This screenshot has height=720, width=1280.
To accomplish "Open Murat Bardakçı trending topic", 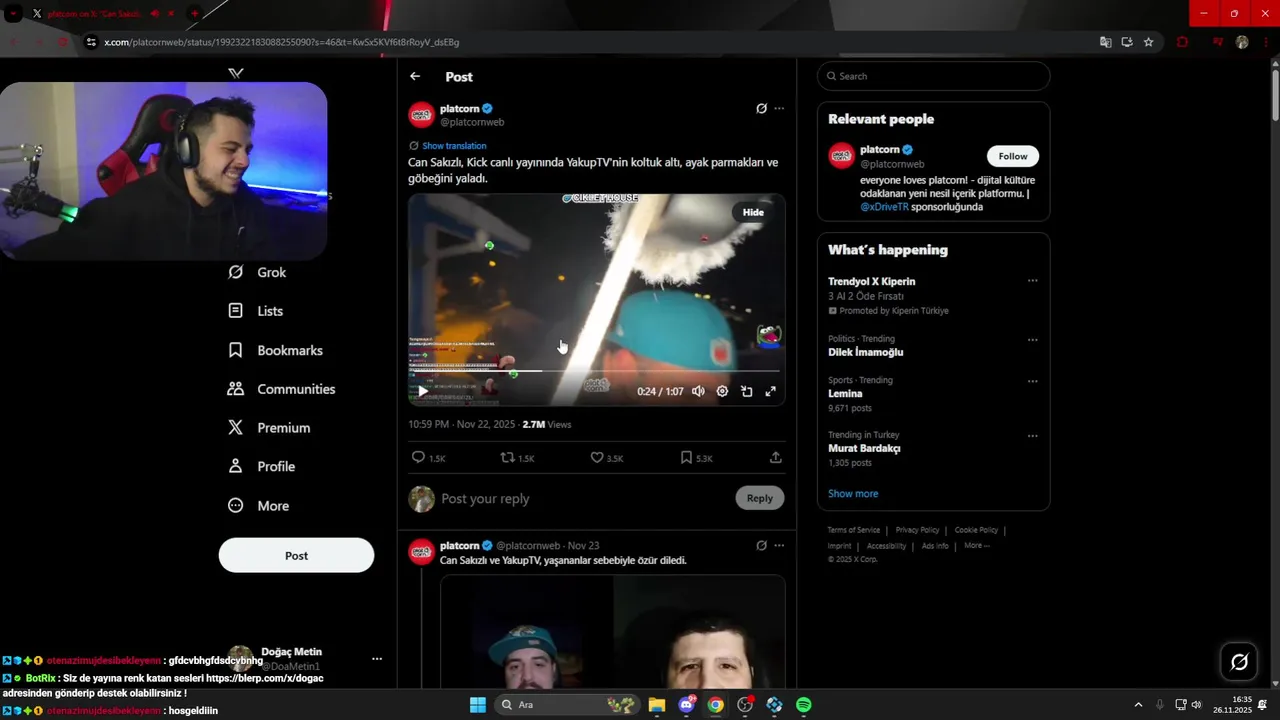I will click(x=864, y=448).
